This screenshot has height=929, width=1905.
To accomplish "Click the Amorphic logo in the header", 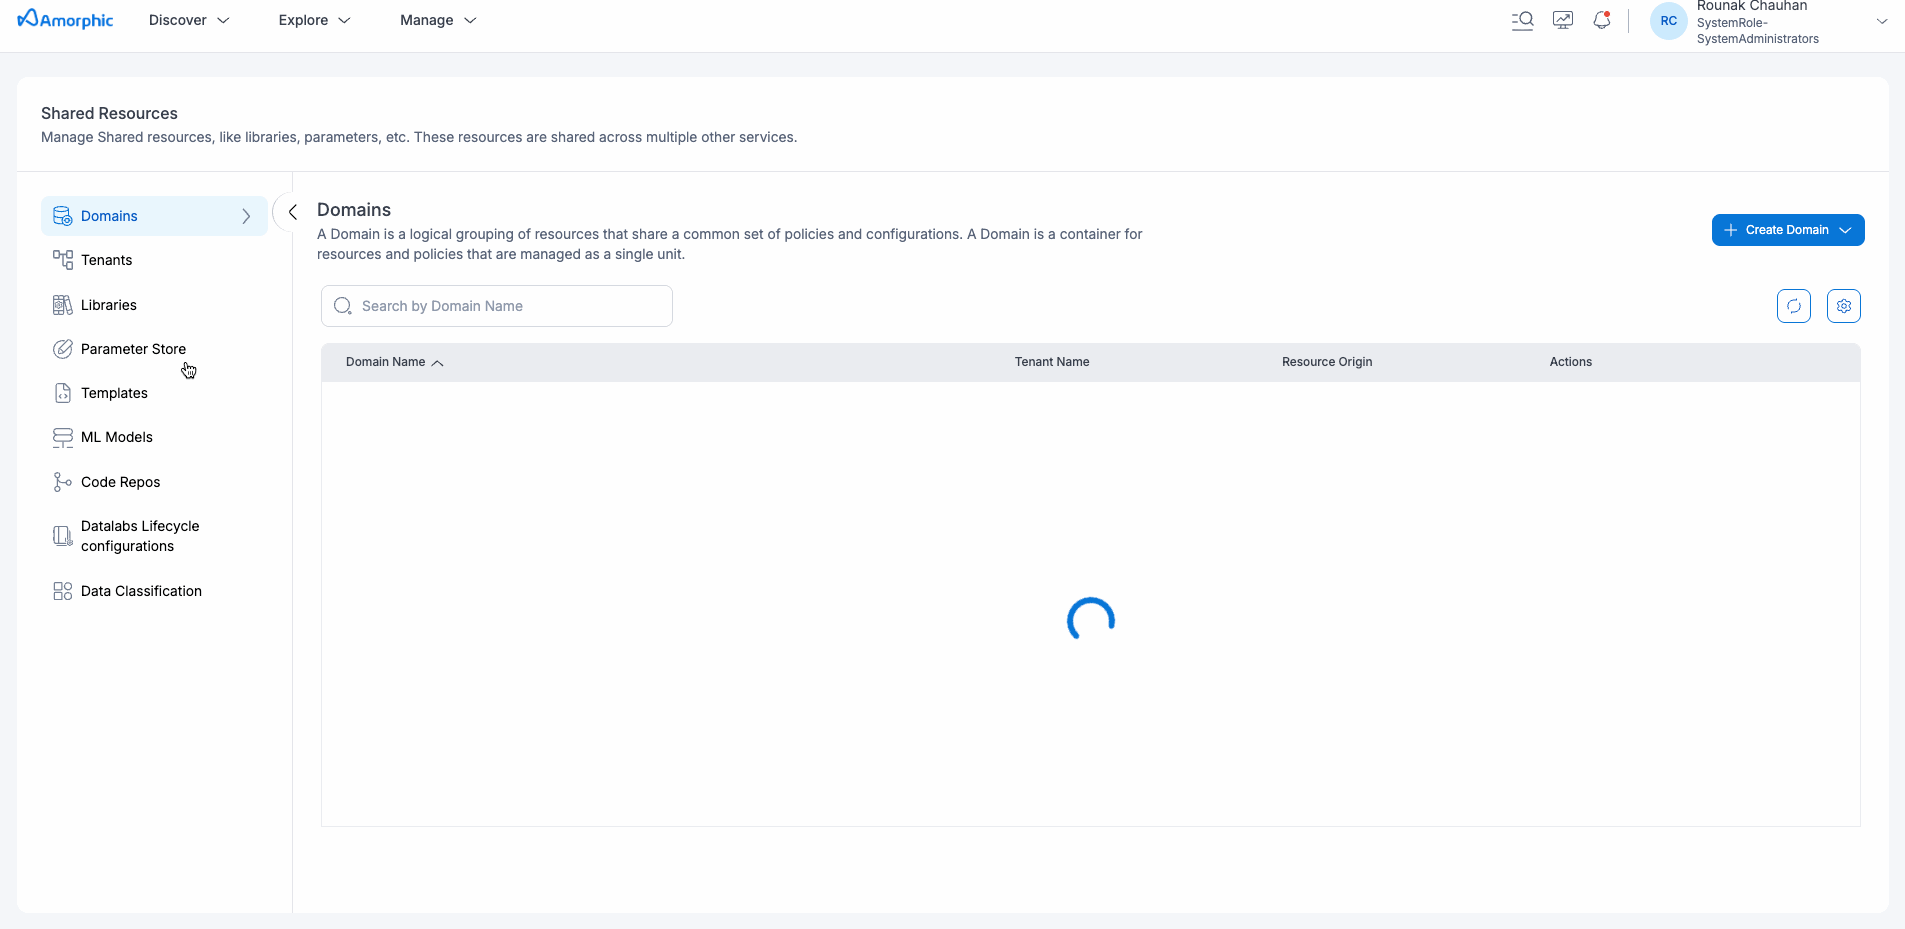I will coord(66,20).
